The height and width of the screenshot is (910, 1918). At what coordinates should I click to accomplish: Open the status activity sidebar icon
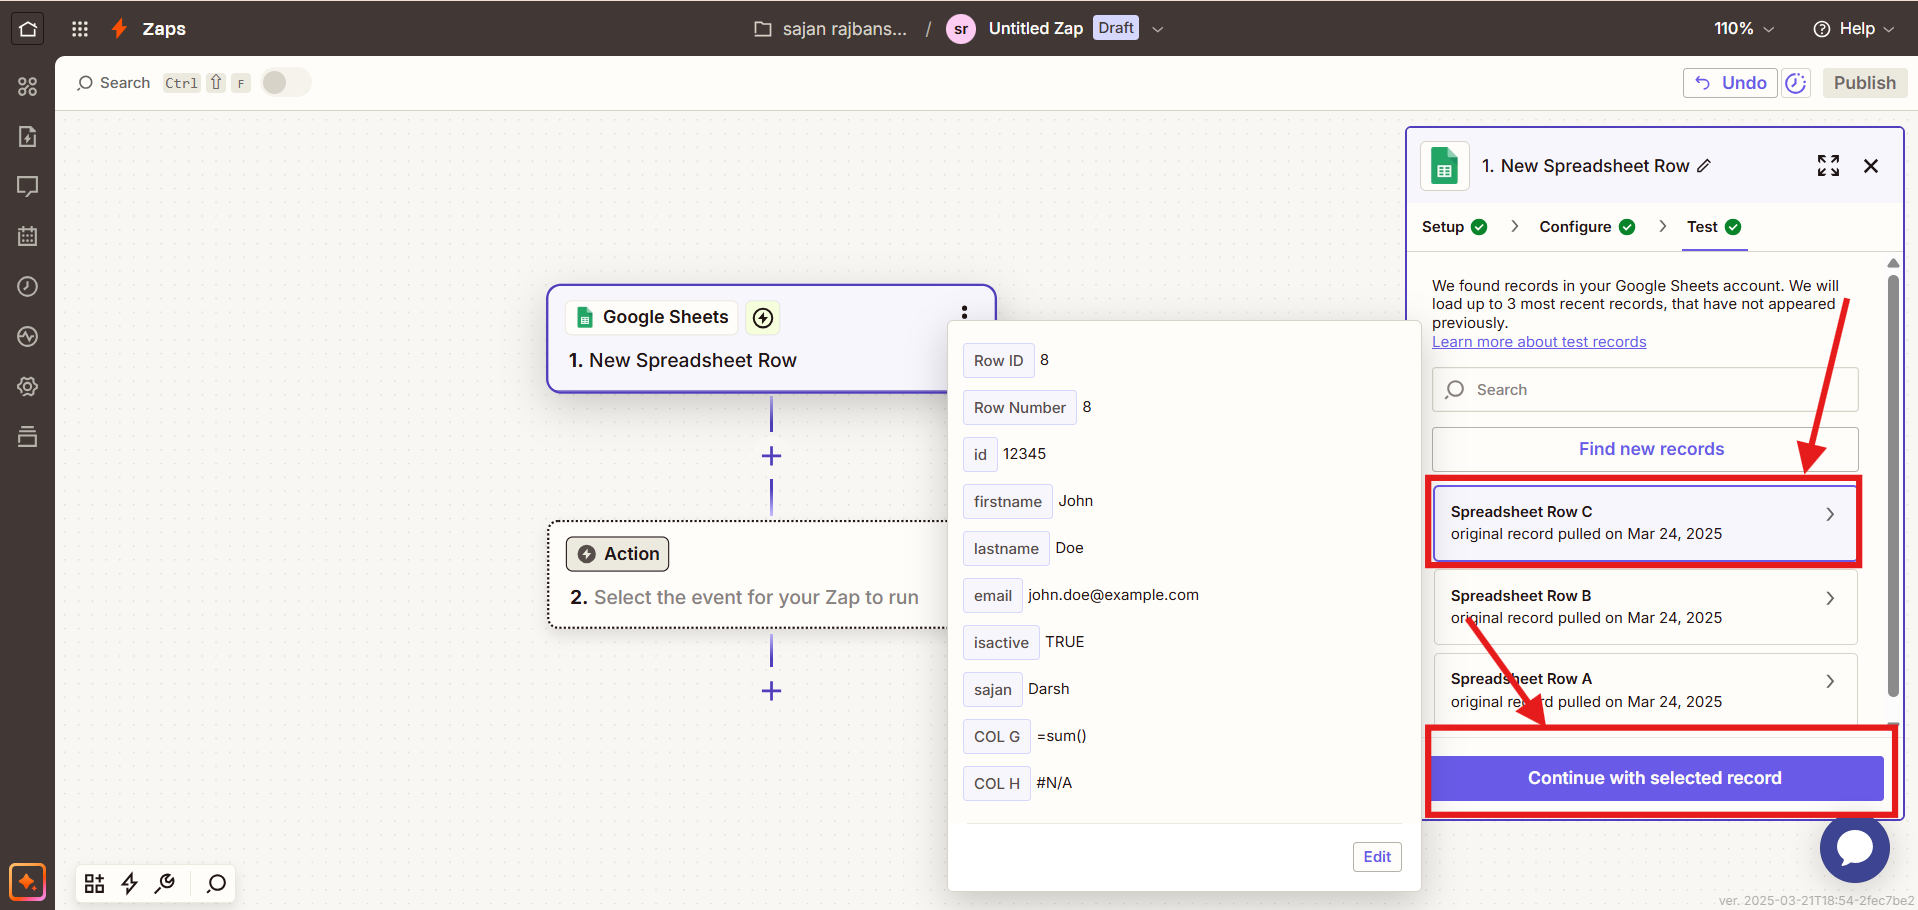[28, 336]
